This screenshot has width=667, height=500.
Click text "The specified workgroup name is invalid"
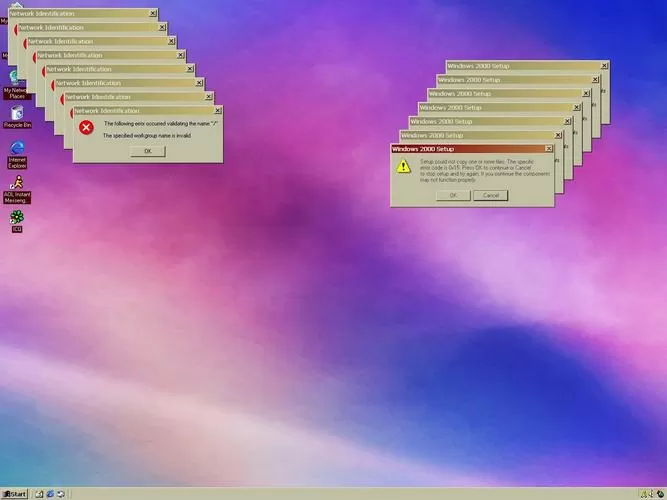147,136
